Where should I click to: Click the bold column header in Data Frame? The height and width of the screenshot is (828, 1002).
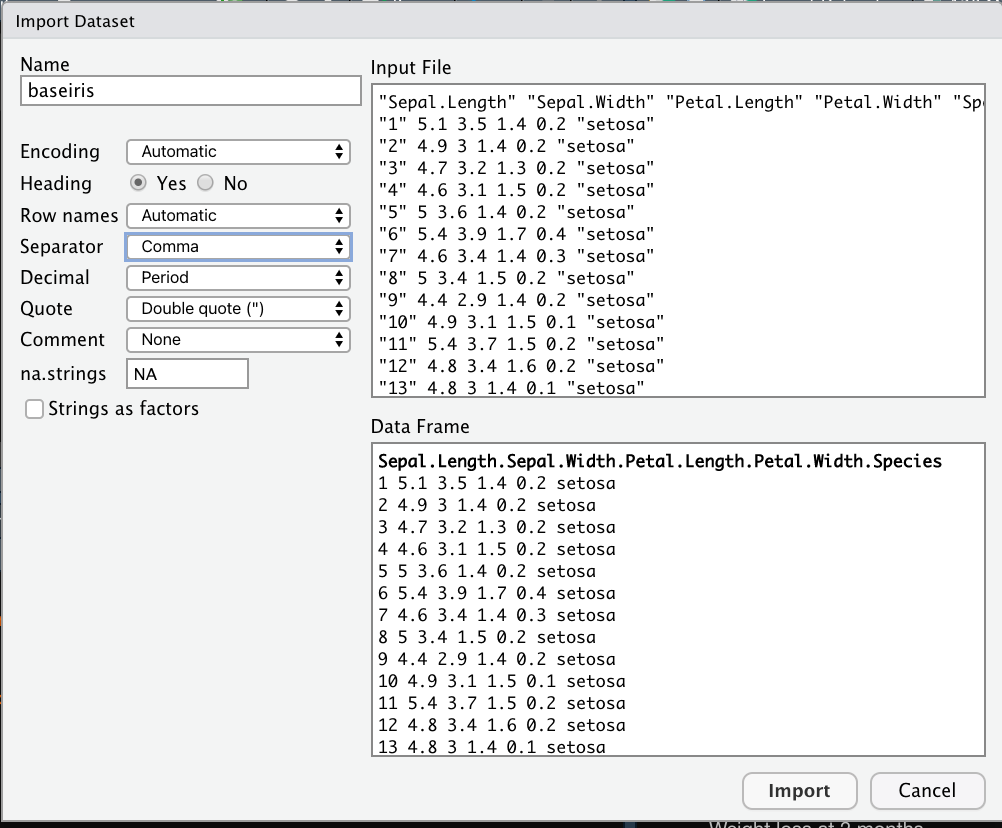[660, 461]
